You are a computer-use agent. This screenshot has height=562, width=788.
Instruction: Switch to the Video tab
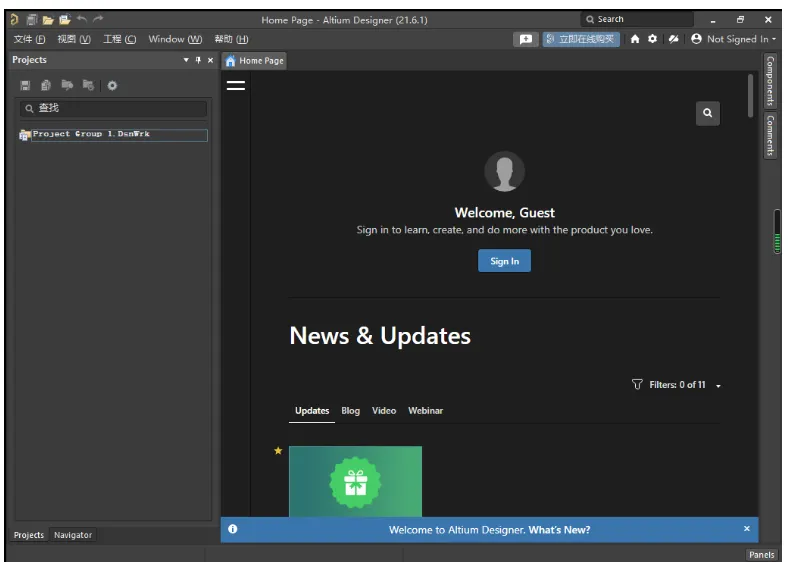[x=384, y=411]
